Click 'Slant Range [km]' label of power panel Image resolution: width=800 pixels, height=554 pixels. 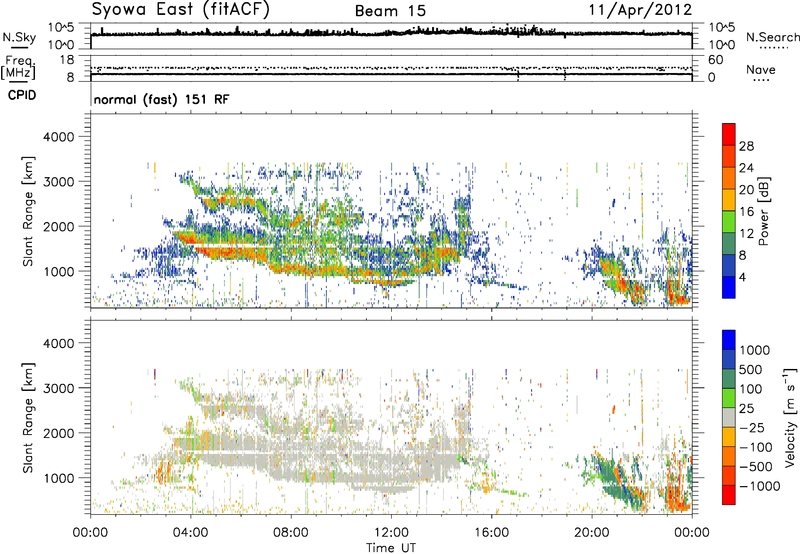tap(28, 211)
